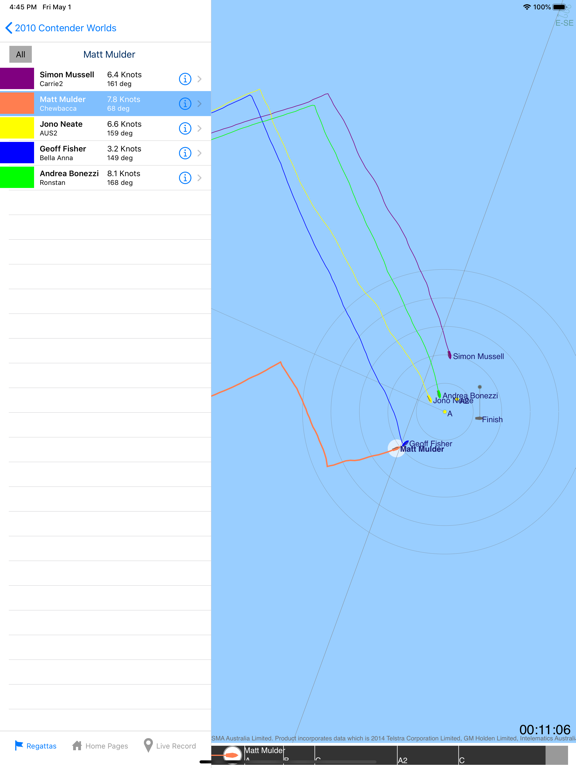This screenshot has height=768, width=576.
Task: Expand Jono Neate row chevron
Action: (x=199, y=128)
